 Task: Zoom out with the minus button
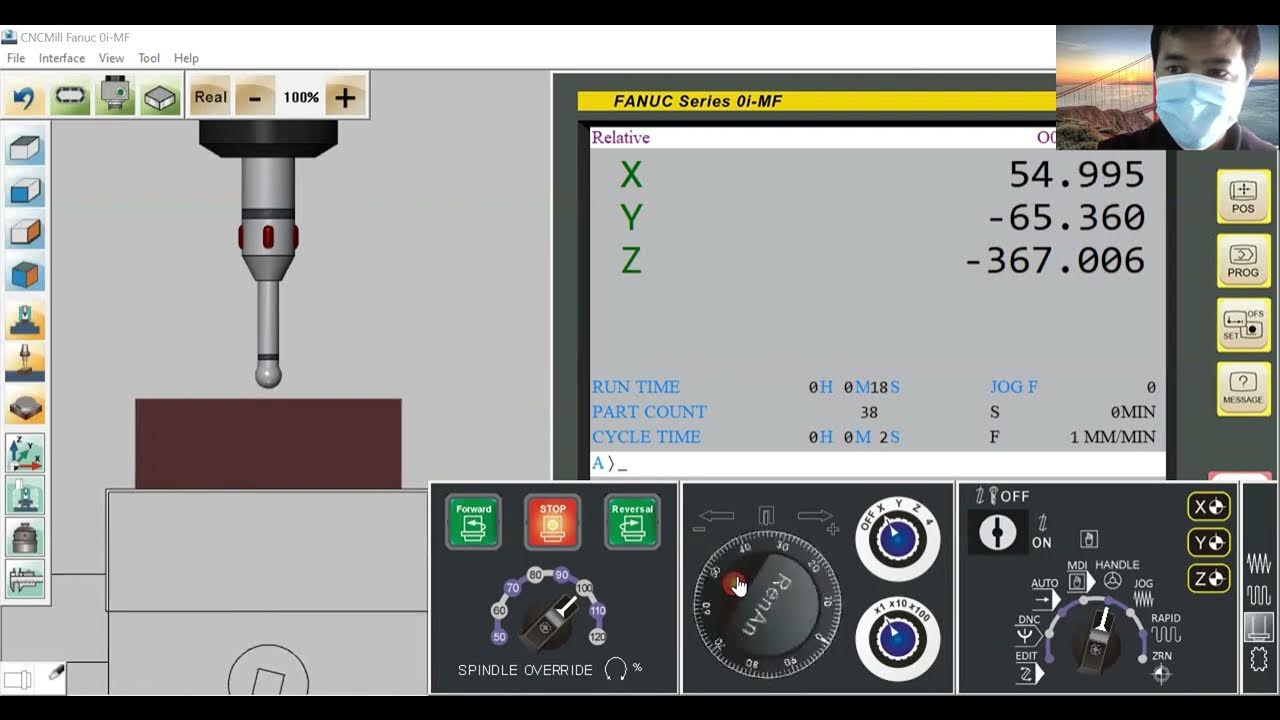(255, 97)
